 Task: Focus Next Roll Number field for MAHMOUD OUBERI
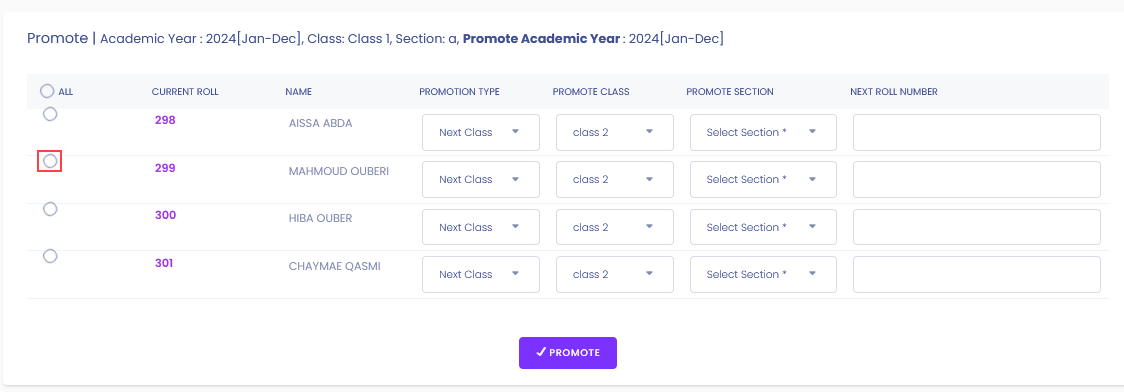point(976,180)
